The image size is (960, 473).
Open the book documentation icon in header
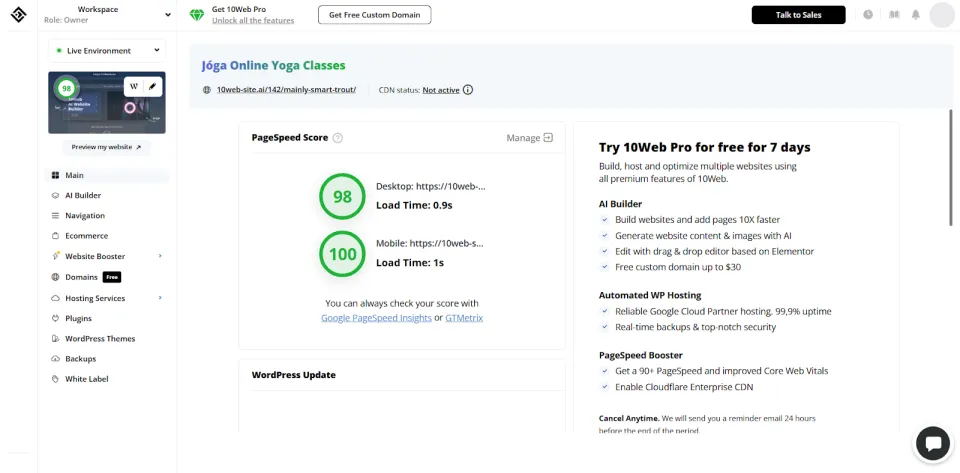coord(894,15)
